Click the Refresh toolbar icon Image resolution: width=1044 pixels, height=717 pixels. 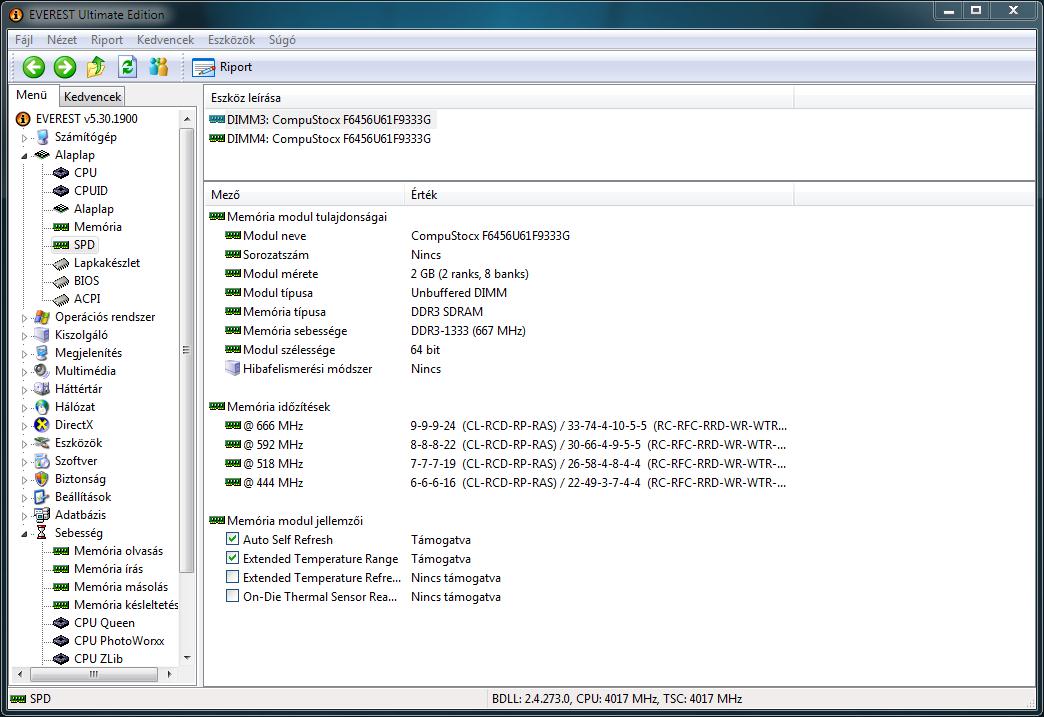(x=127, y=67)
